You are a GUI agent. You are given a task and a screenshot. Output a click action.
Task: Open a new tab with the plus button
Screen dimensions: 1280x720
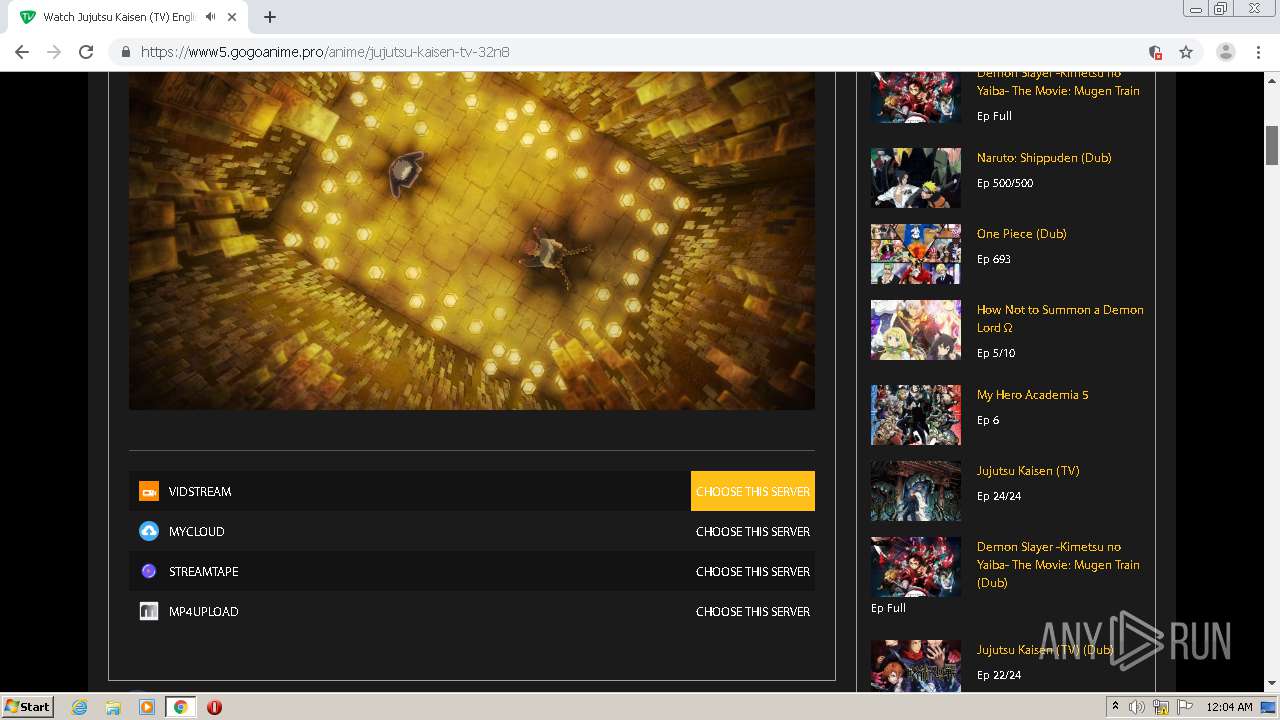click(270, 17)
